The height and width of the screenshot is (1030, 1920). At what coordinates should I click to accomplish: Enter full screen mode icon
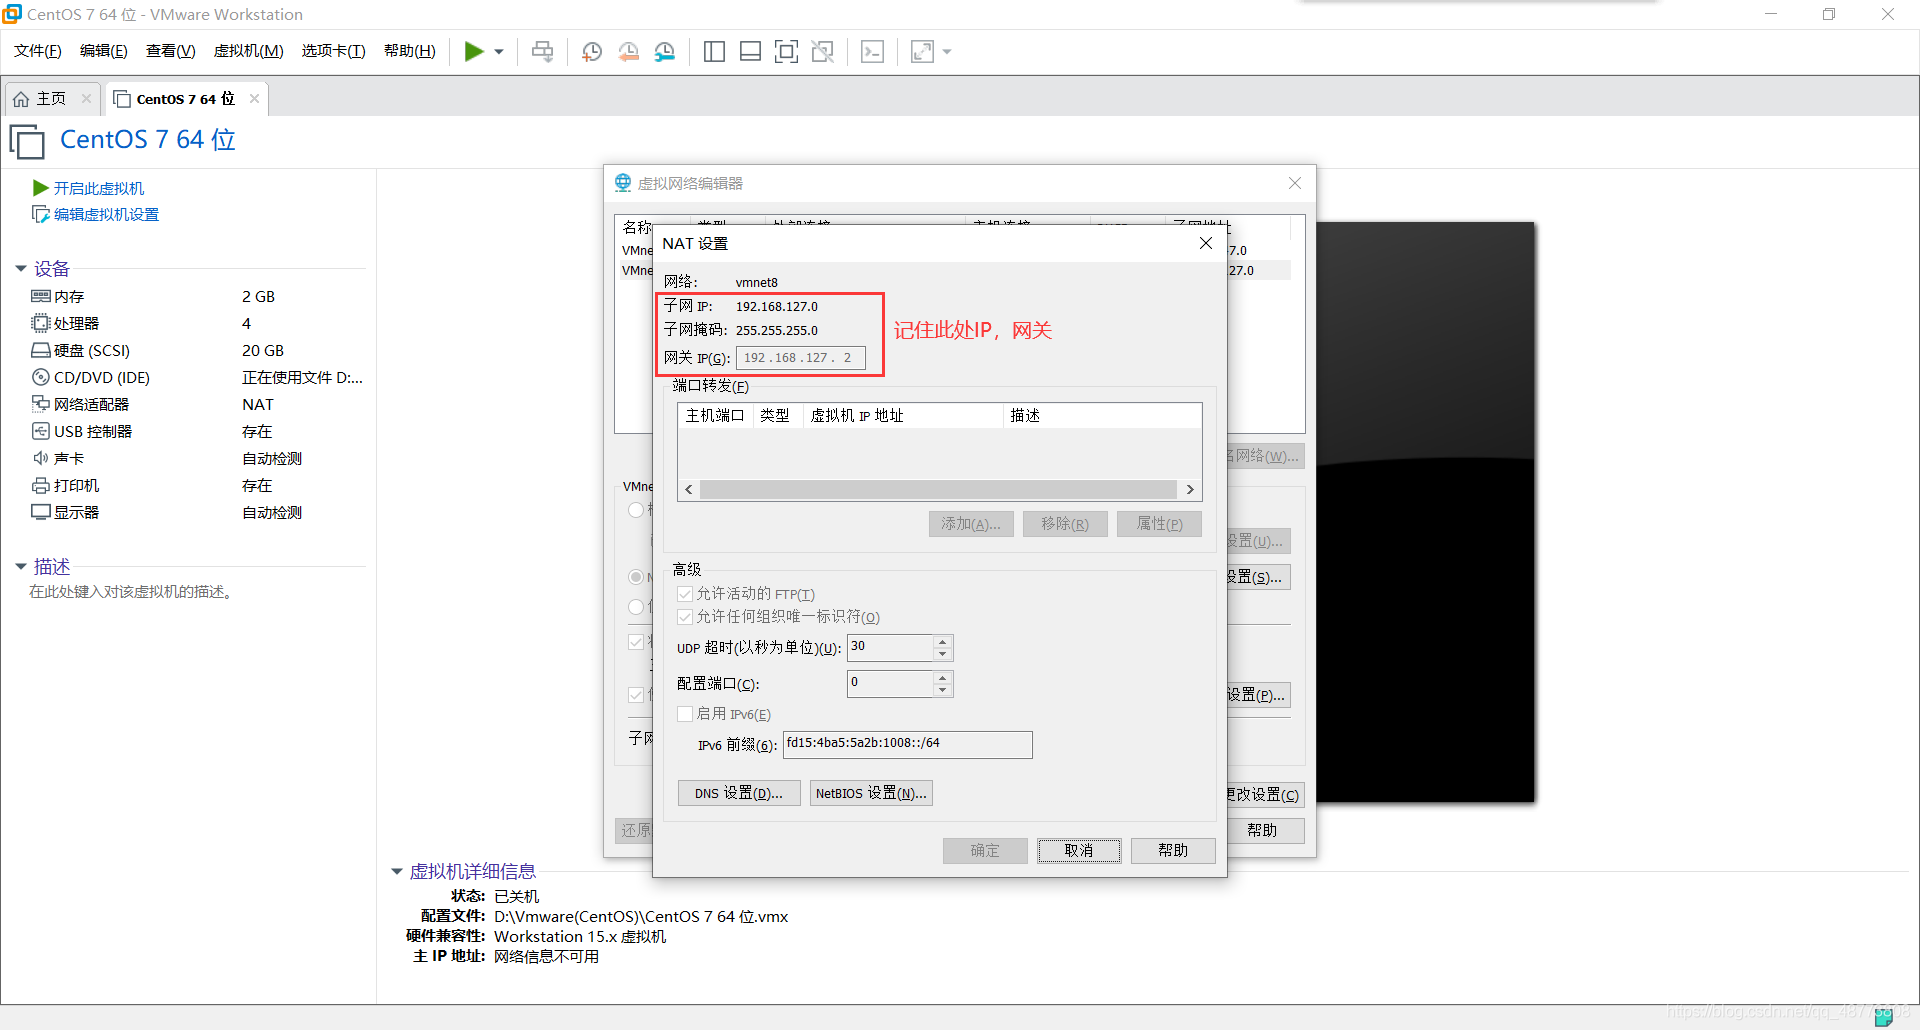pos(786,51)
